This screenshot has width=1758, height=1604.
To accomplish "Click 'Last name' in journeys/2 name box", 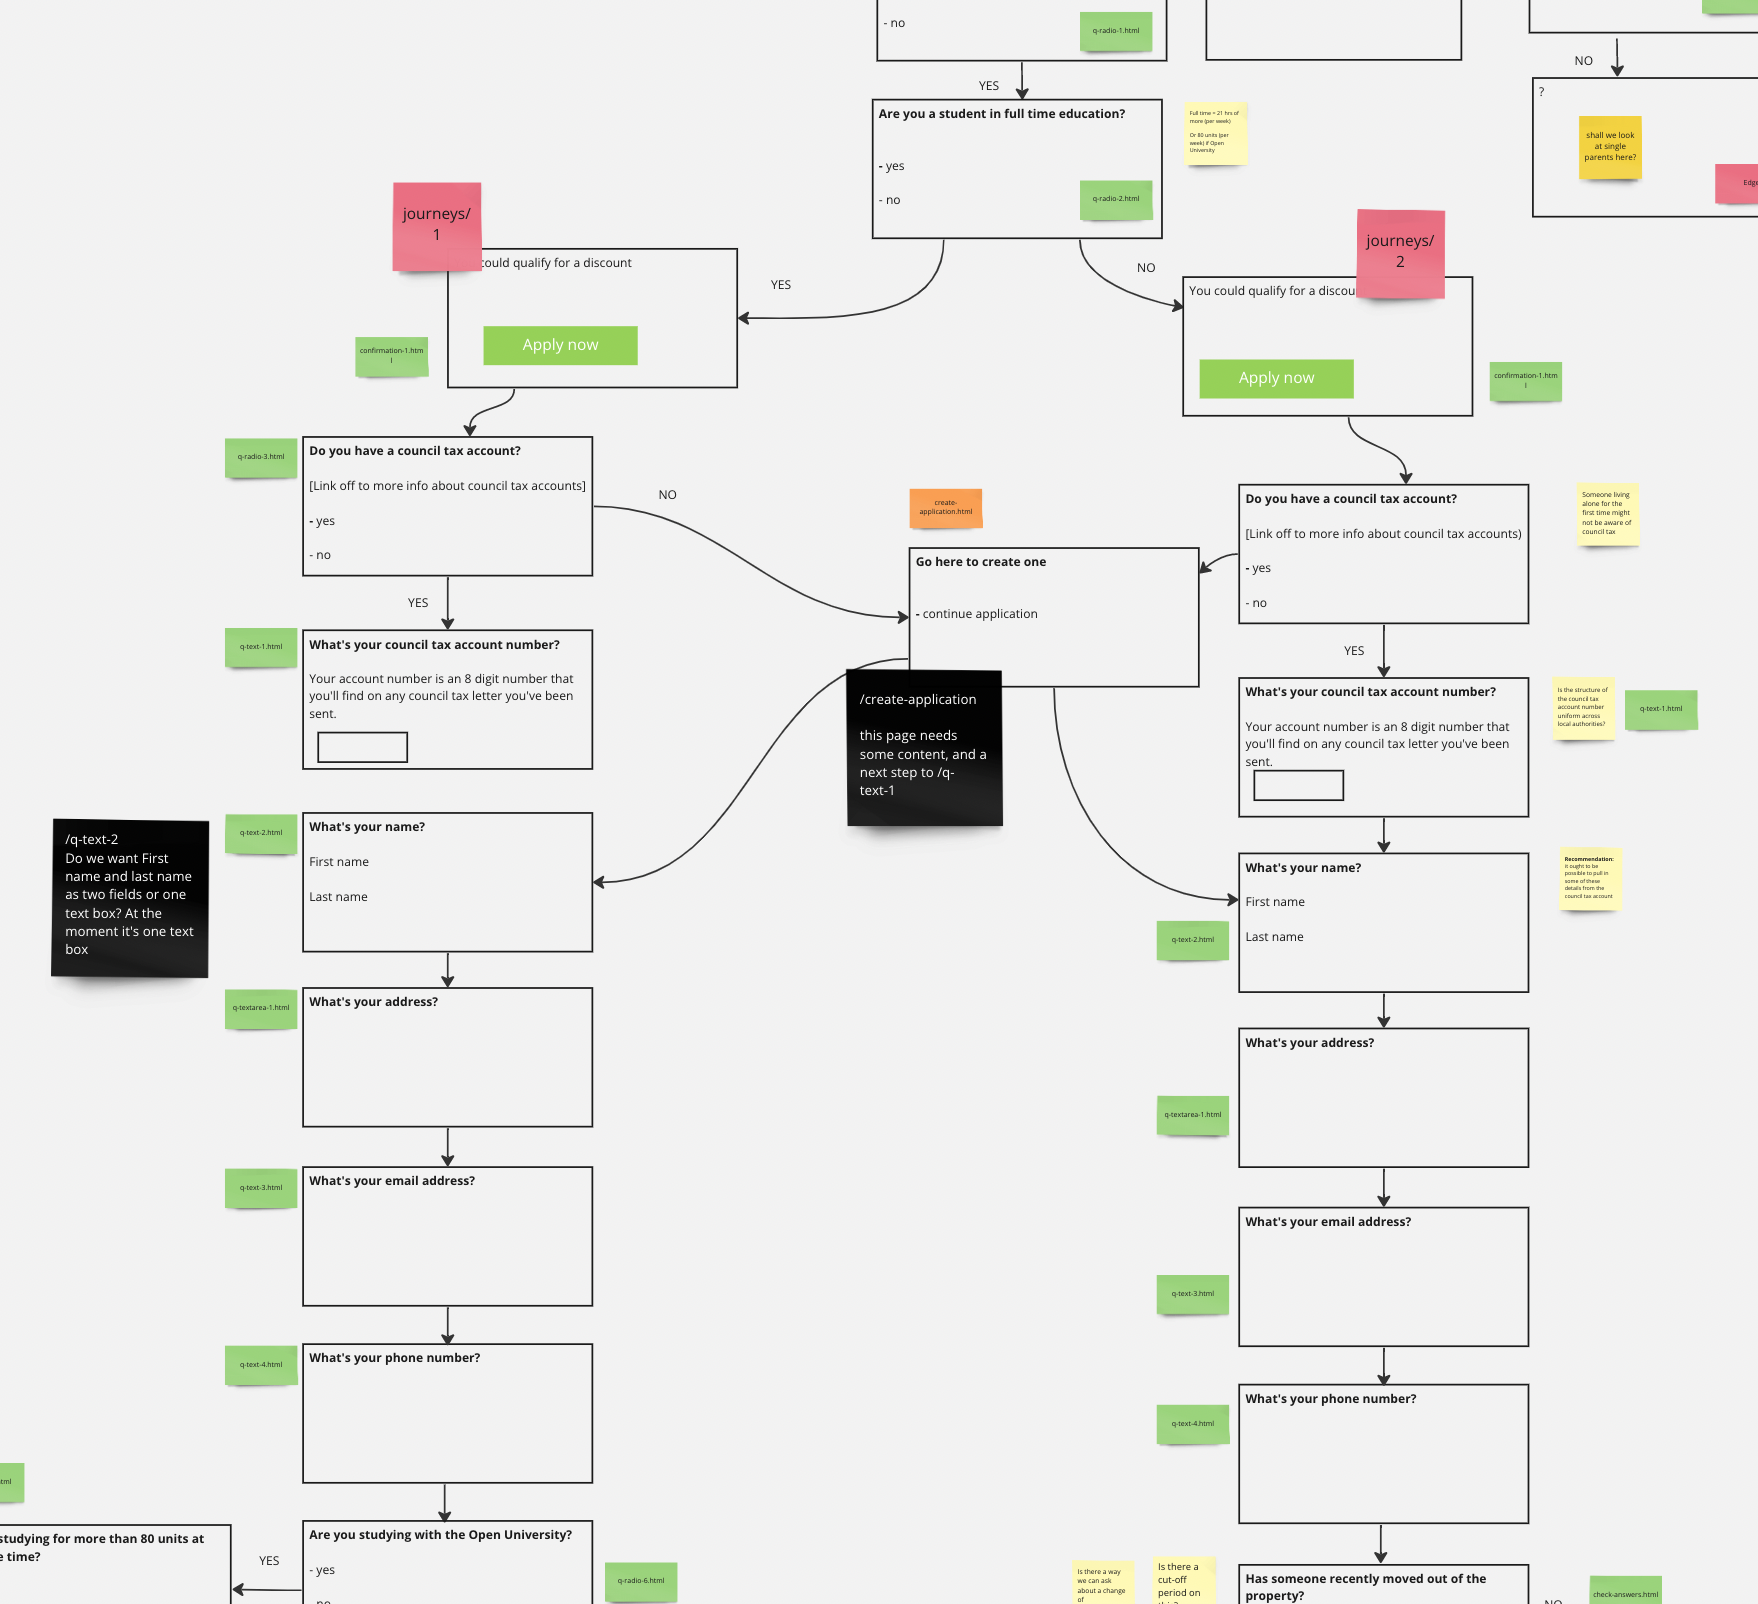I will pos(1274,937).
